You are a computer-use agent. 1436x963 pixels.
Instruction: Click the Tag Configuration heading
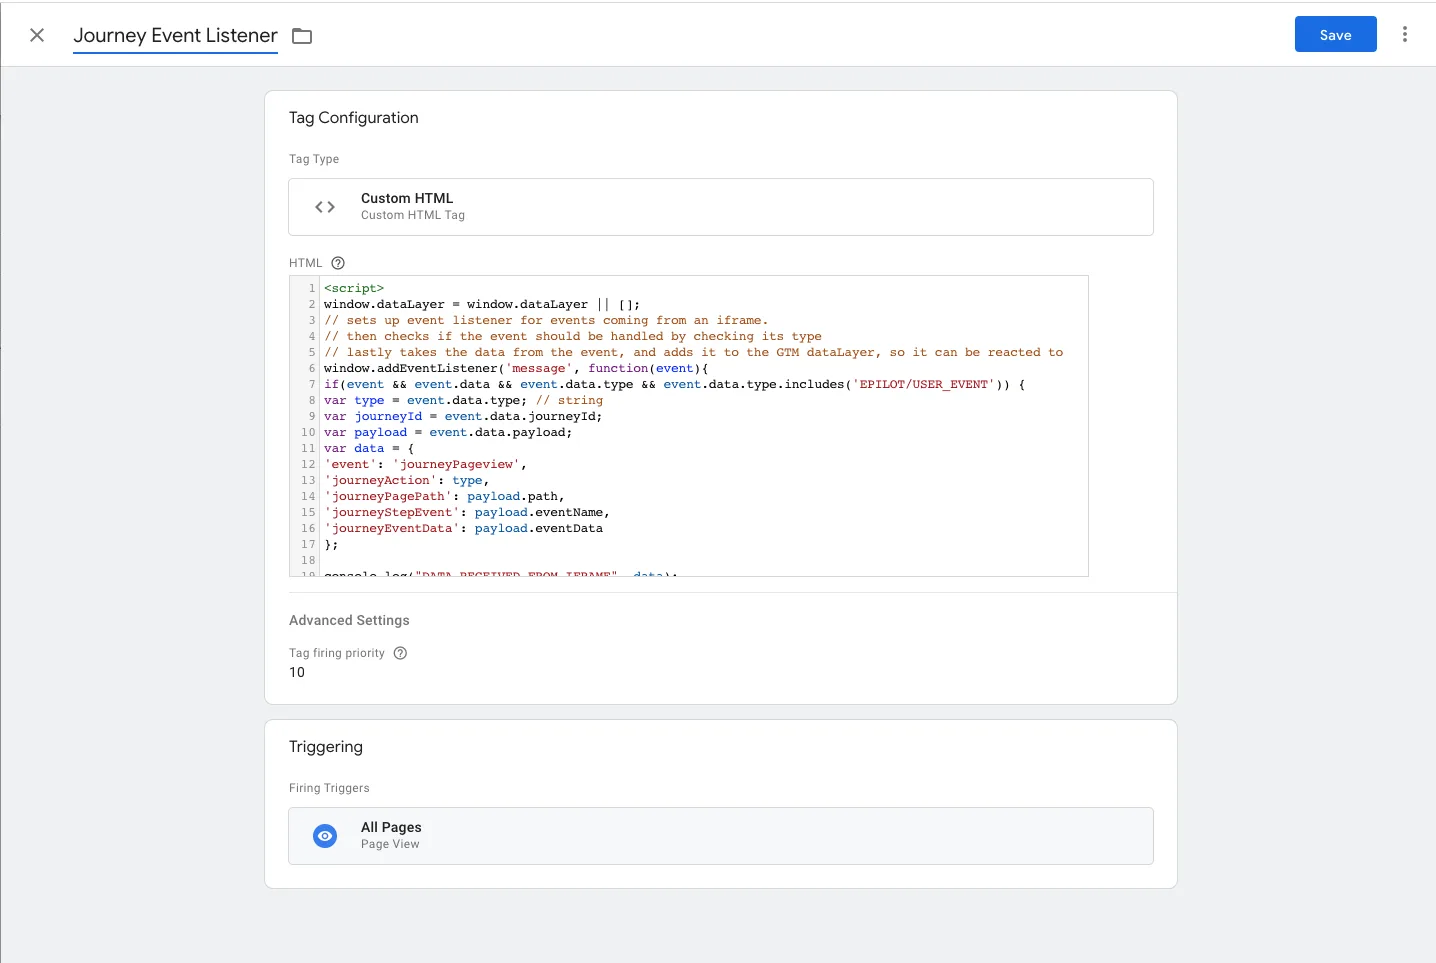point(354,118)
